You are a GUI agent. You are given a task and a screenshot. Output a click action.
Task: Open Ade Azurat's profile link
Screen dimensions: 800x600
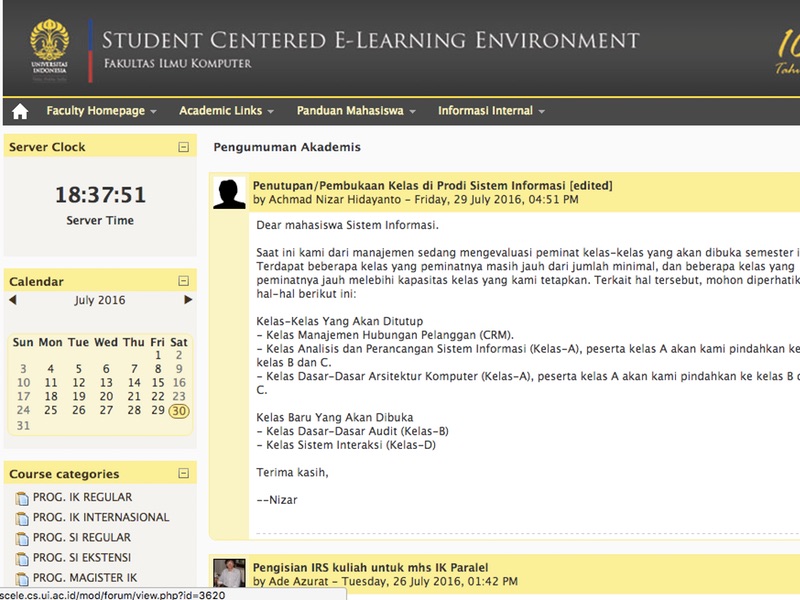298,581
